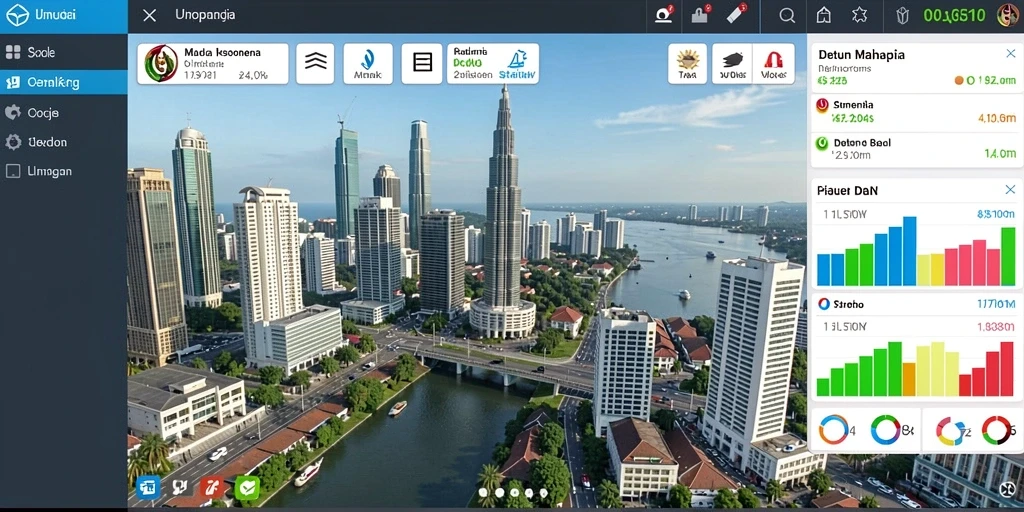Screen dimensions: 1024x512
Task: Close the Unopangia view with the X
Action: click(x=150, y=16)
